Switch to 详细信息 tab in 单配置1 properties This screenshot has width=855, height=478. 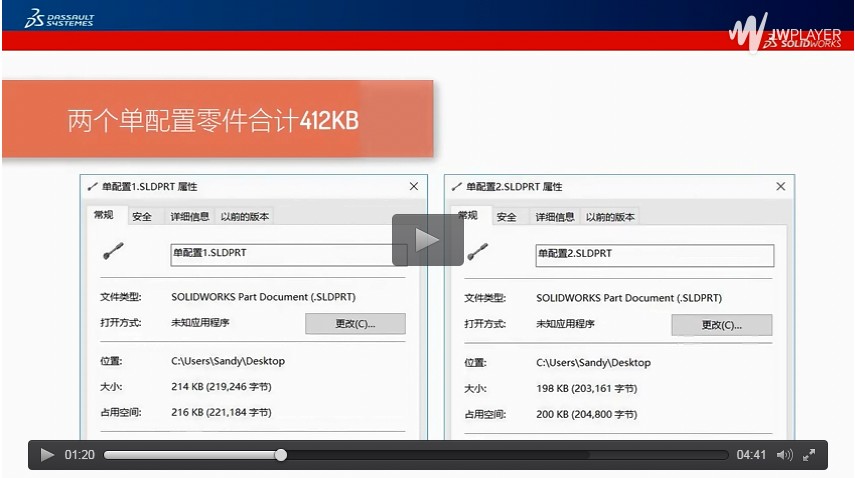(x=190, y=216)
